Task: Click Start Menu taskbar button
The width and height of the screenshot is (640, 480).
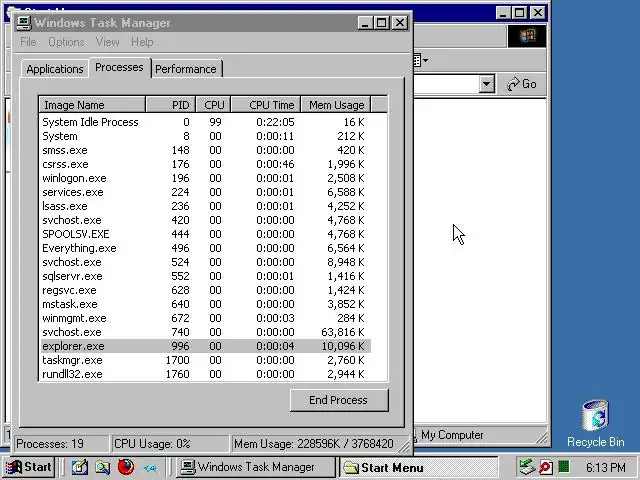Action: 418,467
